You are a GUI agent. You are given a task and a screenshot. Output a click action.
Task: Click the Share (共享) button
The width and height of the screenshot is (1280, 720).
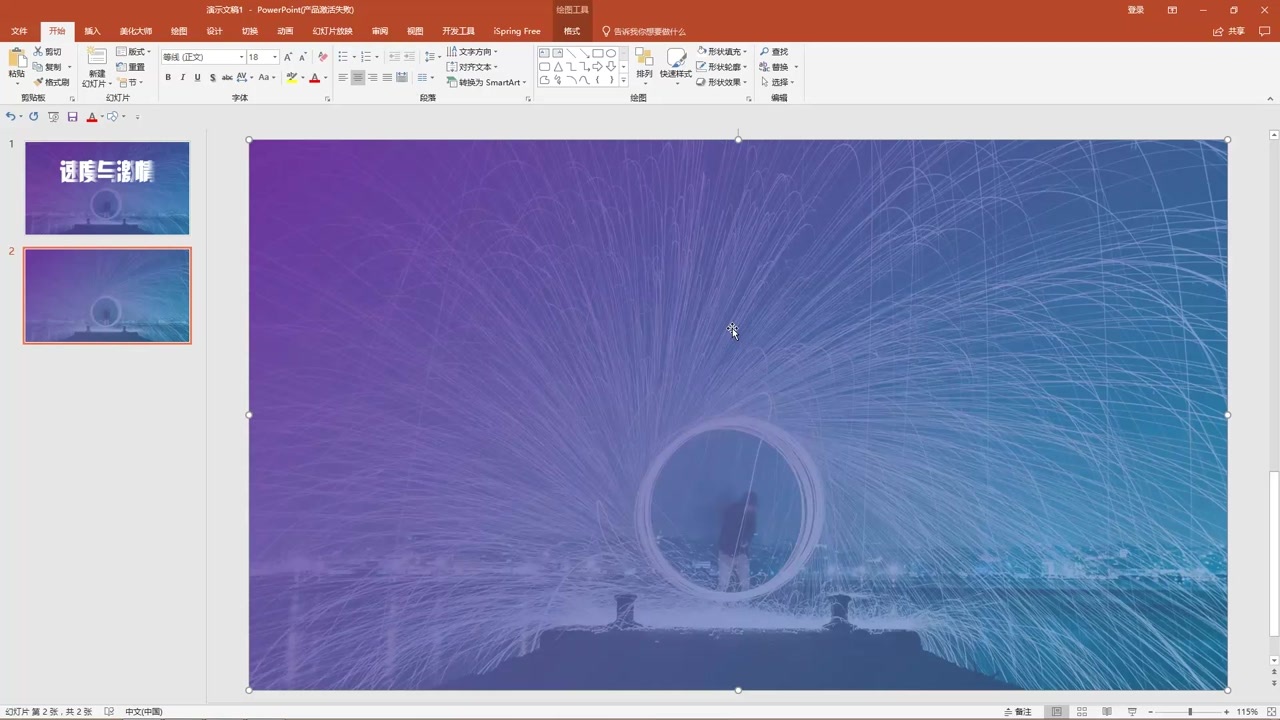tap(1229, 31)
